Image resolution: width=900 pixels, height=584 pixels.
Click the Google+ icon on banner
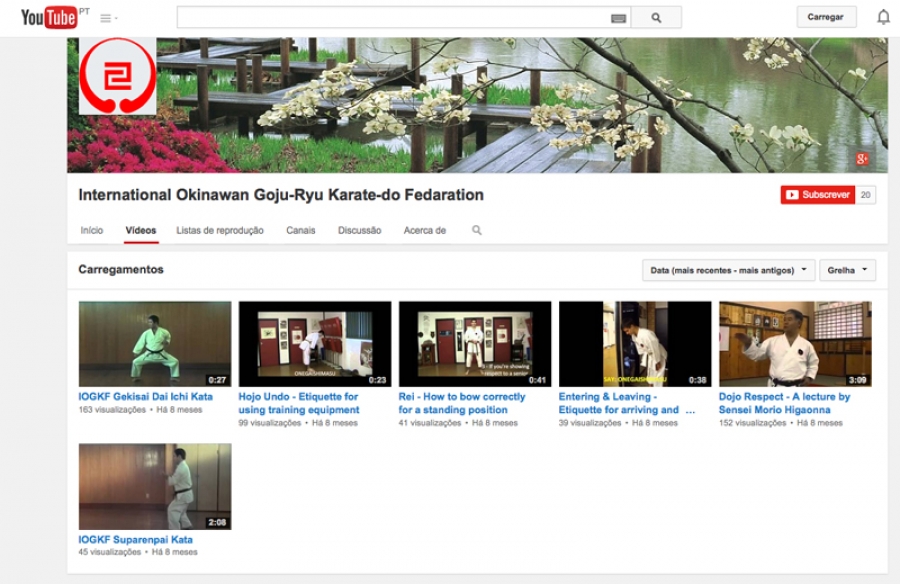coord(863,158)
